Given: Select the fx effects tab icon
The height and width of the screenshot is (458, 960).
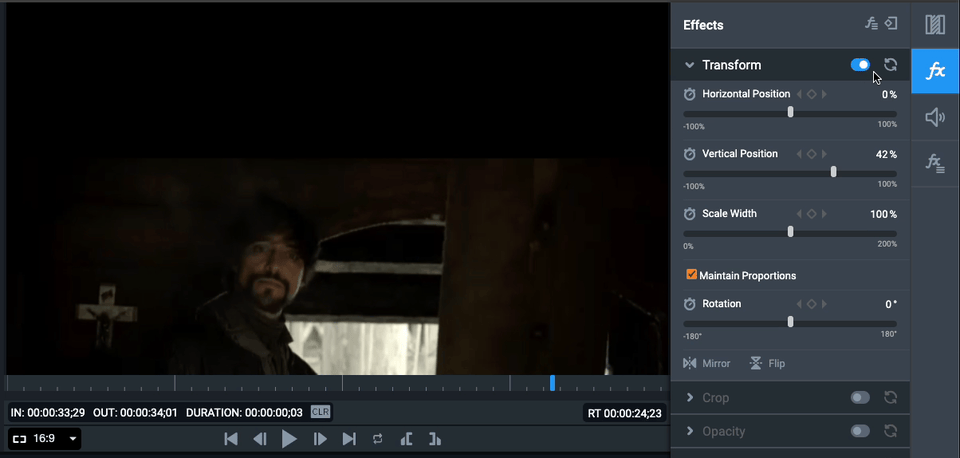Looking at the screenshot, I should [935, 71].
